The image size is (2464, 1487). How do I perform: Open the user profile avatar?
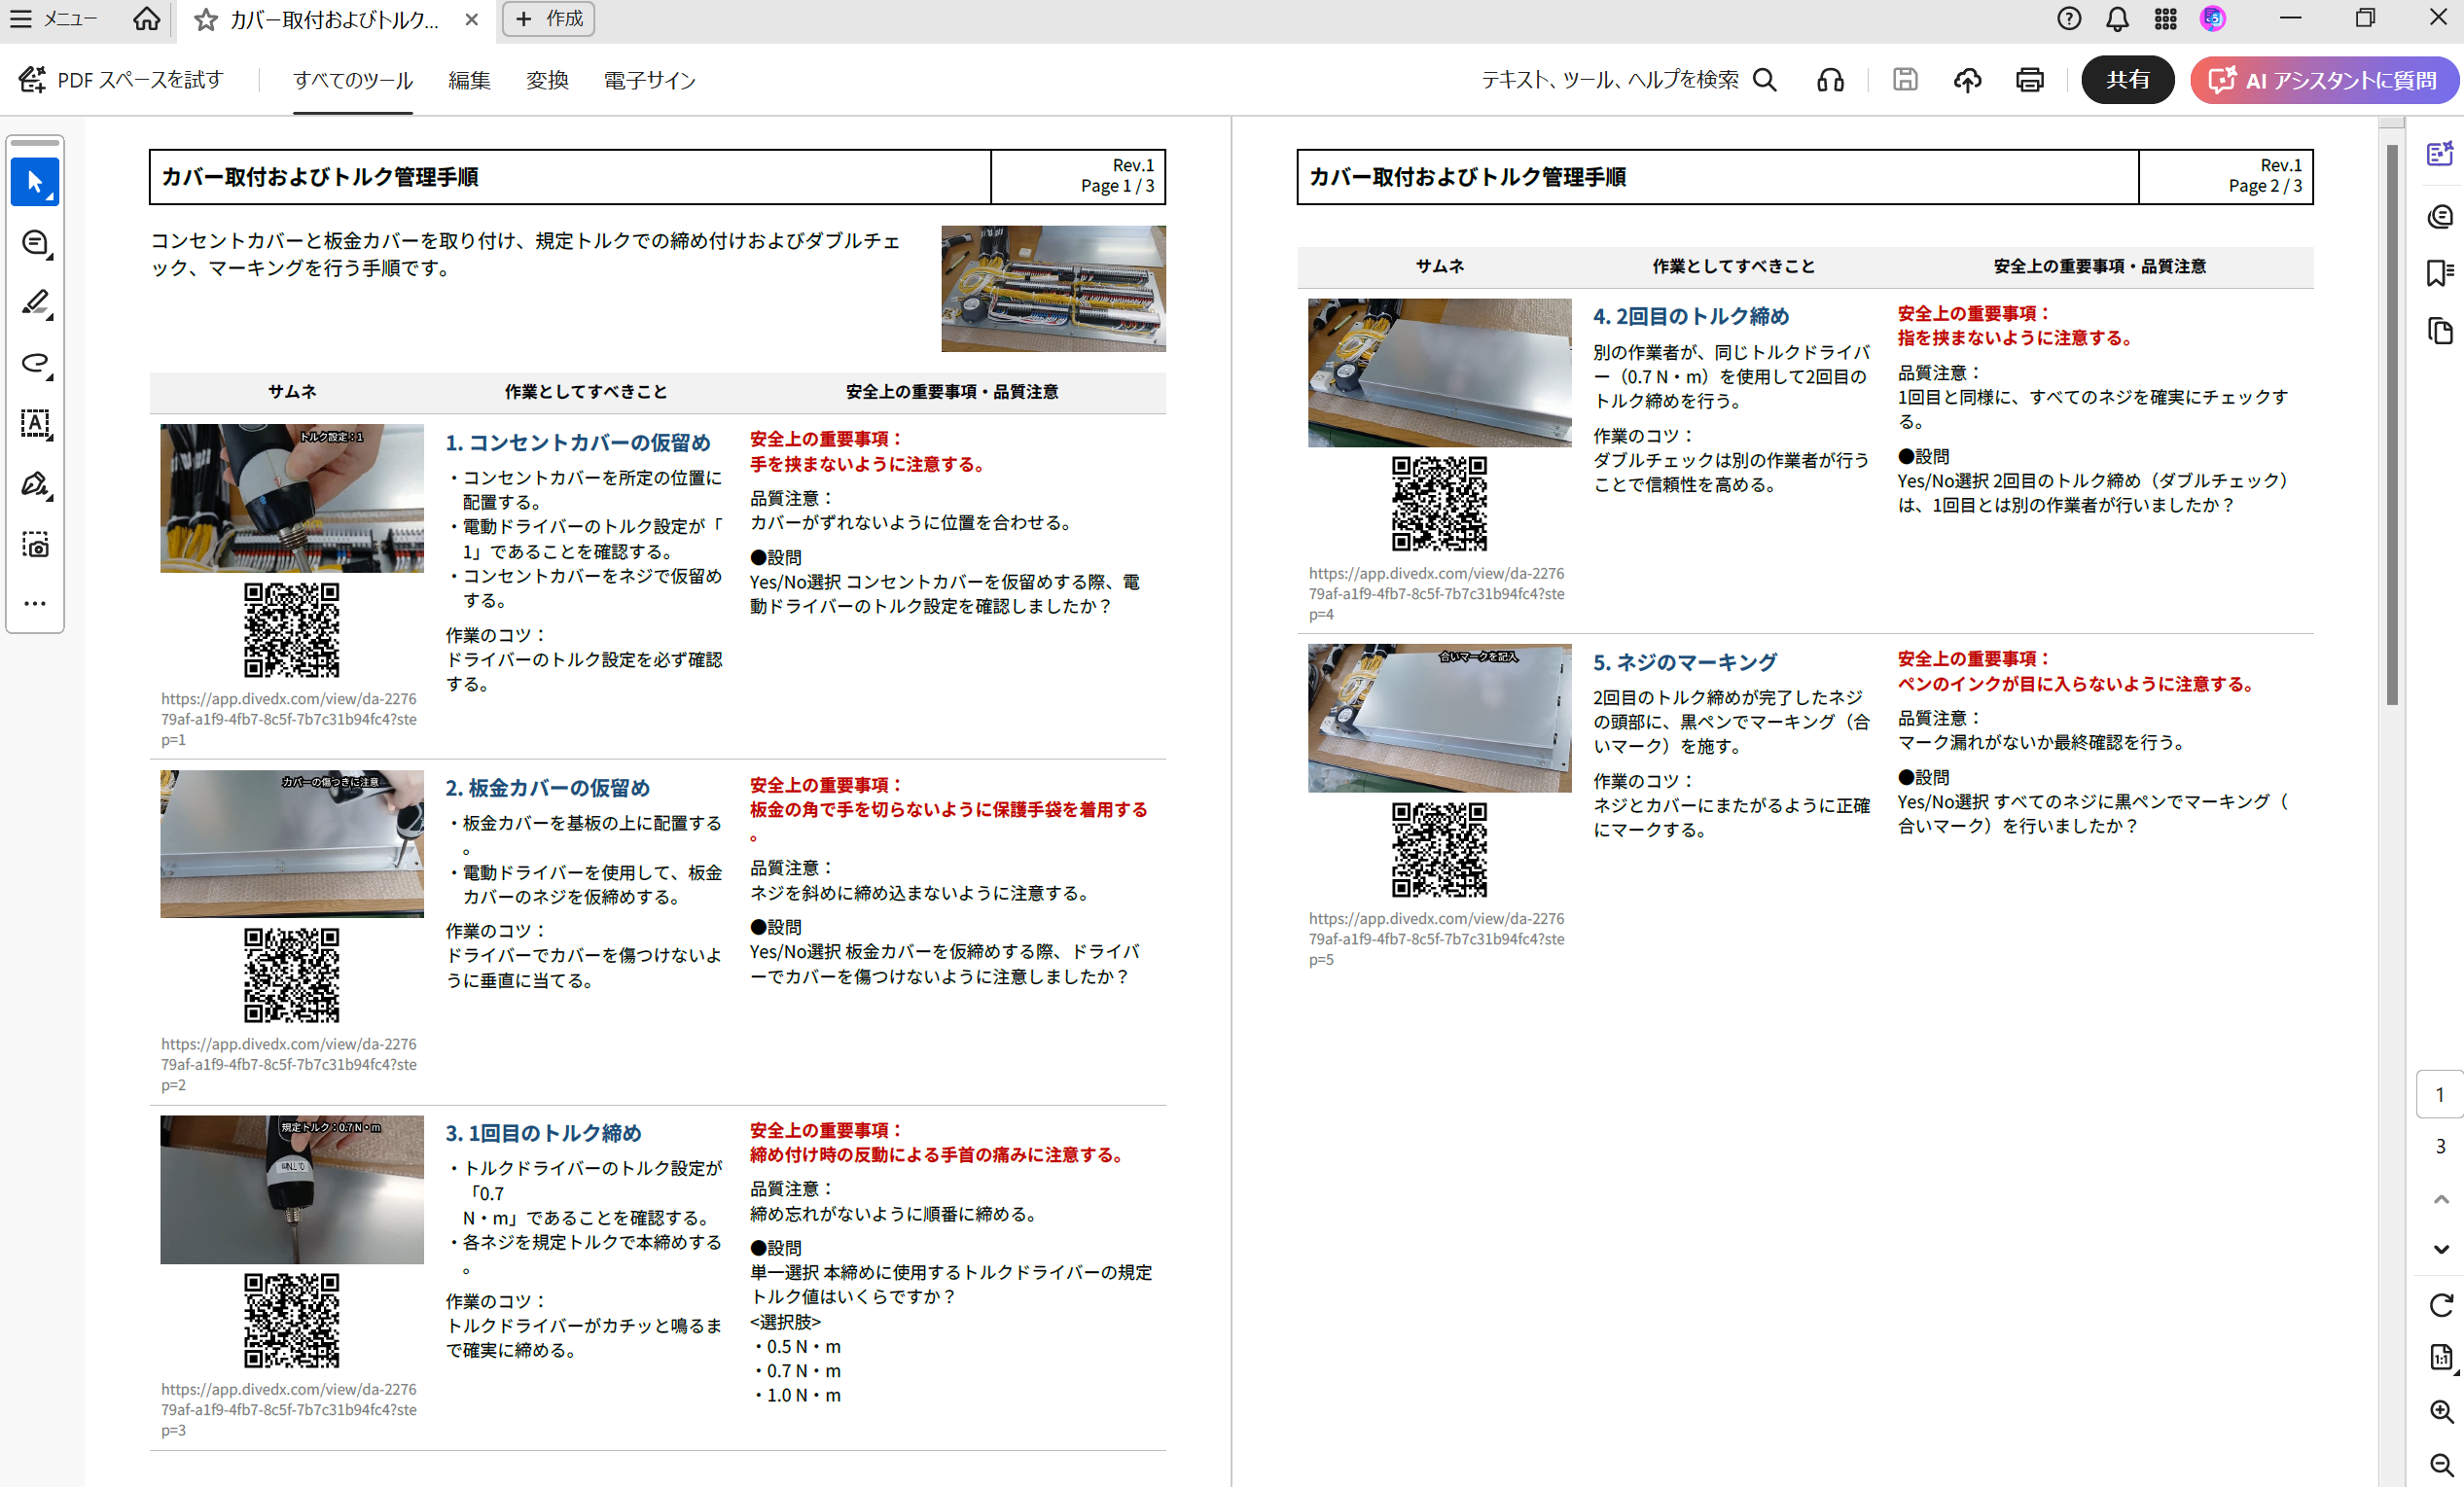tap(2213, 19)
